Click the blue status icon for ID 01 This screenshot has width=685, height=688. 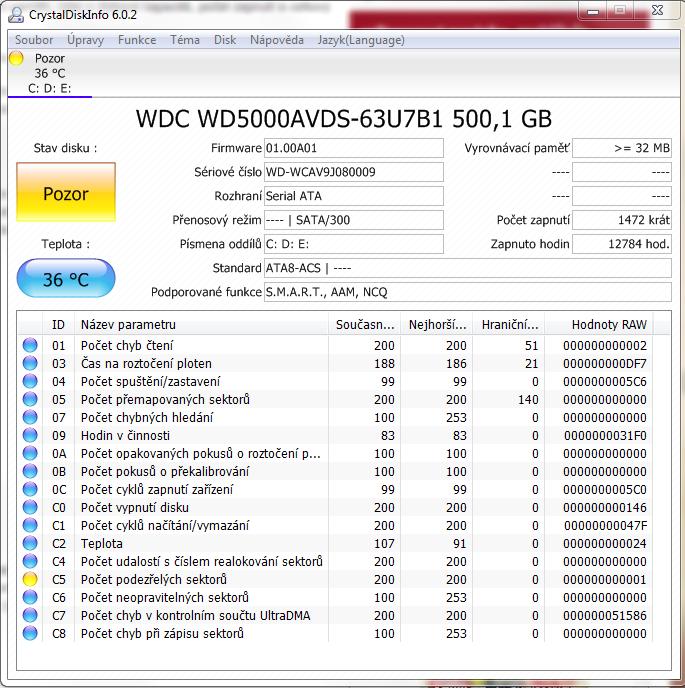pyautogui.click(x=30, y=345)
